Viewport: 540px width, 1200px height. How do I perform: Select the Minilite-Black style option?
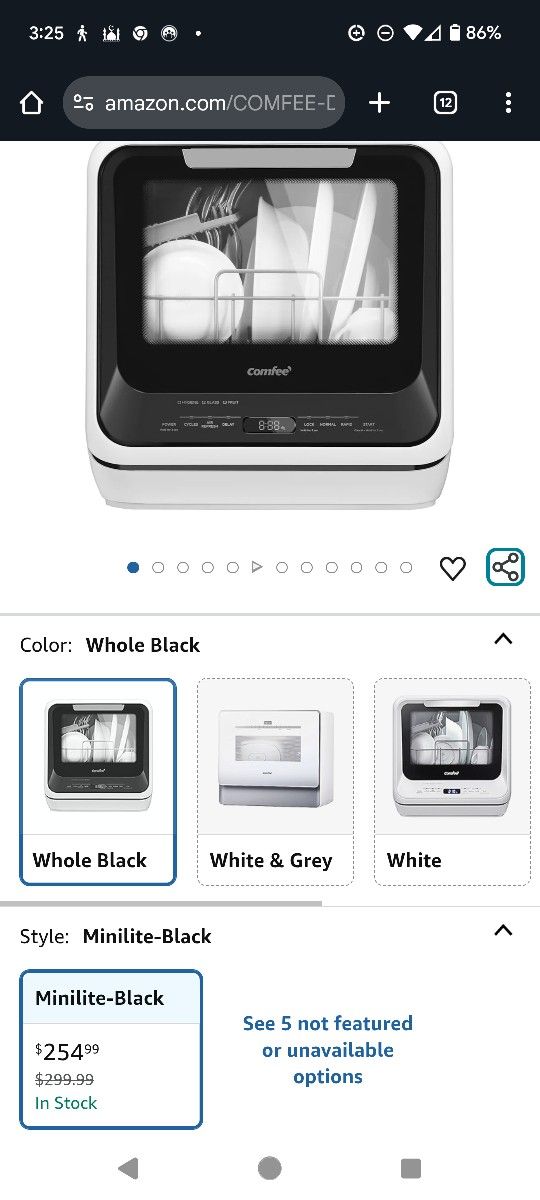pos(111,1049)
